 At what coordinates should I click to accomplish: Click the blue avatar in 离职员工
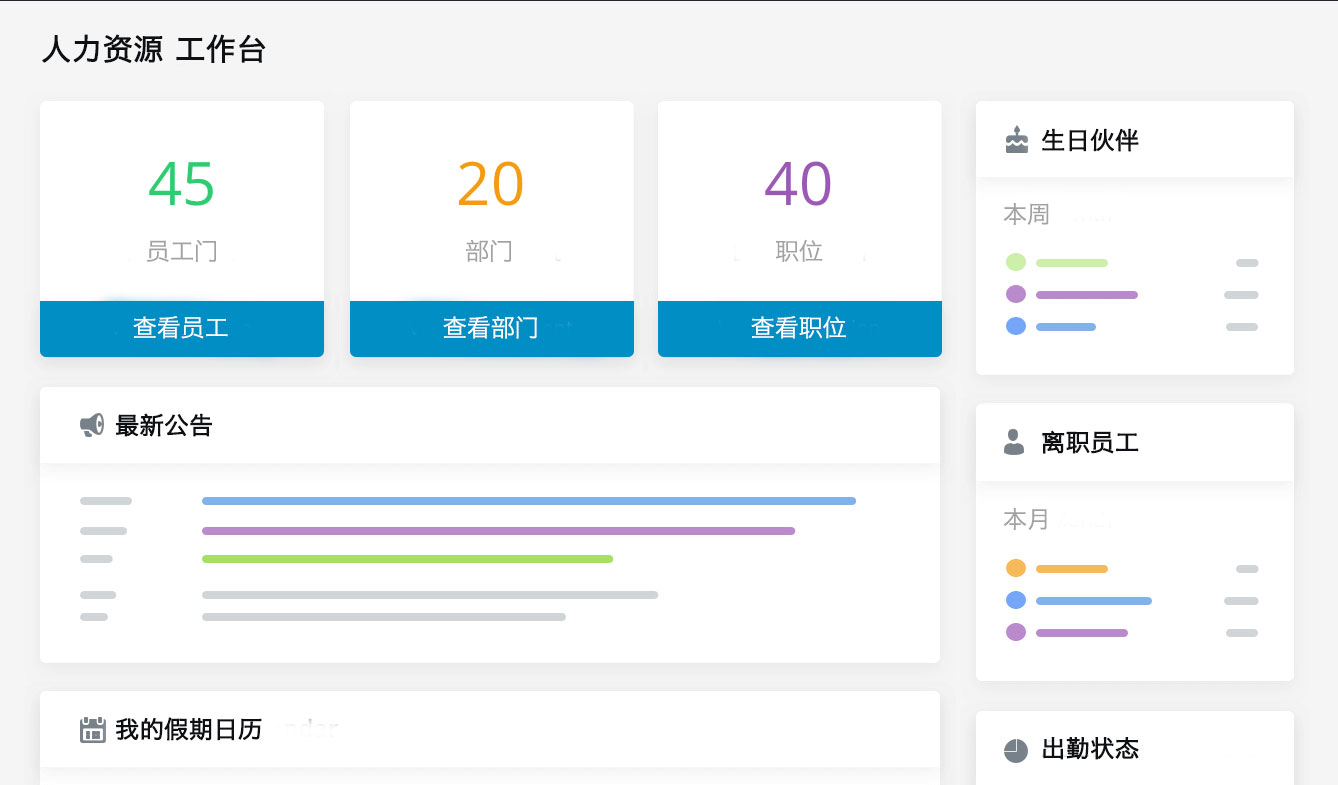click(x=1016, y=600)
